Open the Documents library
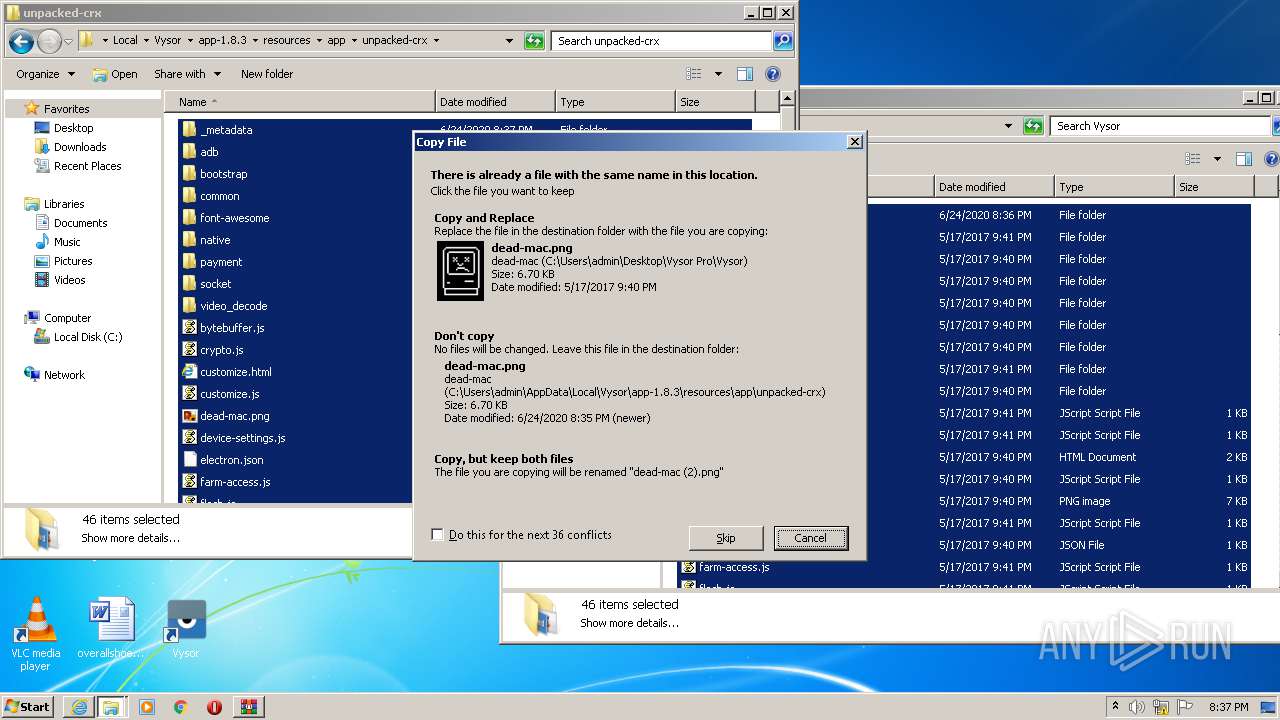 pos(80,223)
